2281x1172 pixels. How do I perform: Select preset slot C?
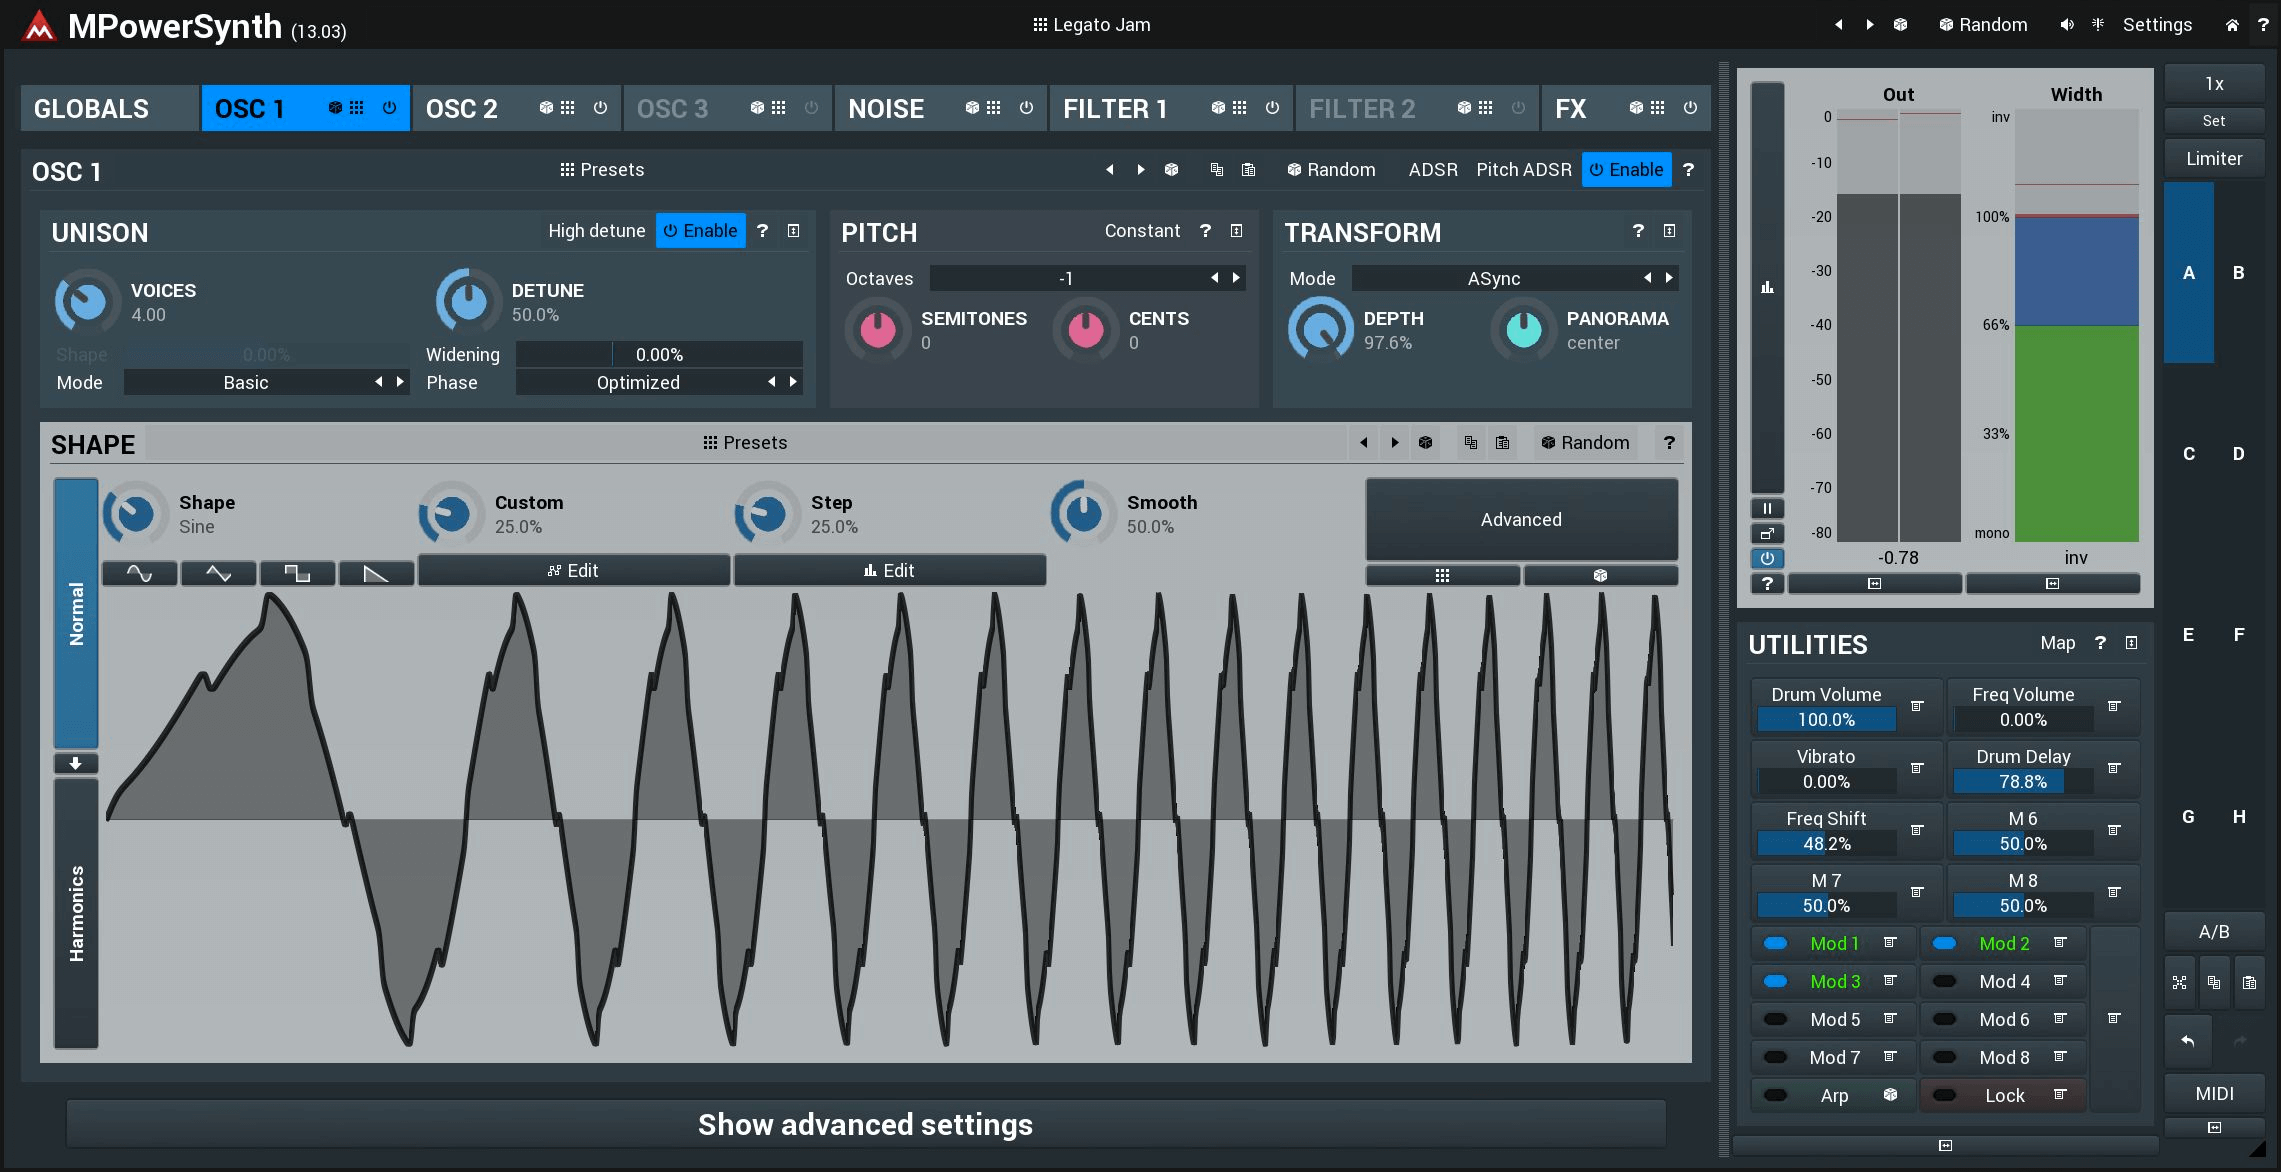point(2188,454)
